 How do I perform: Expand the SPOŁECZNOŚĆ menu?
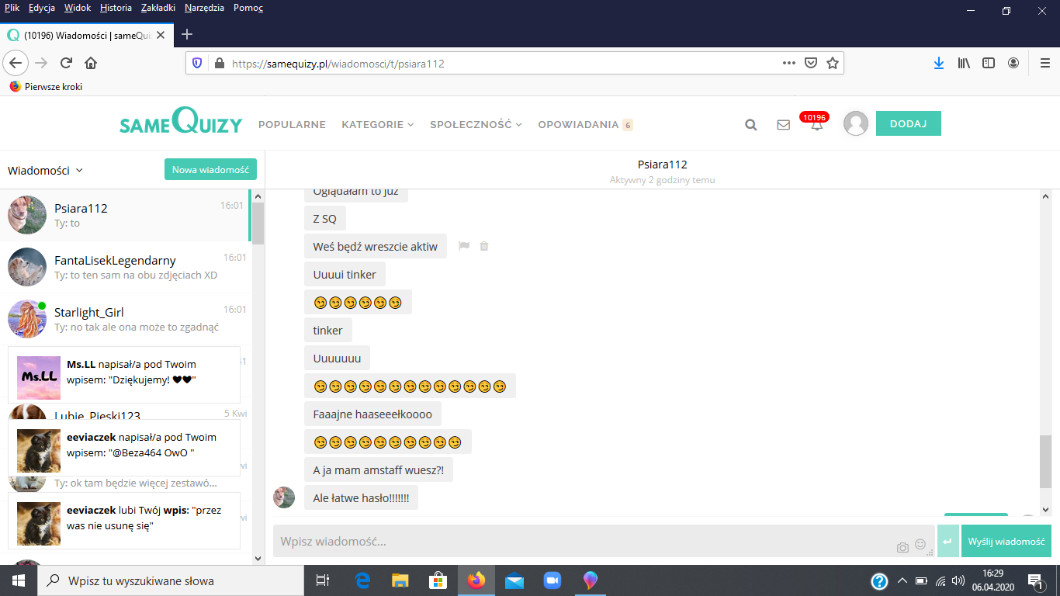[476, 125]
